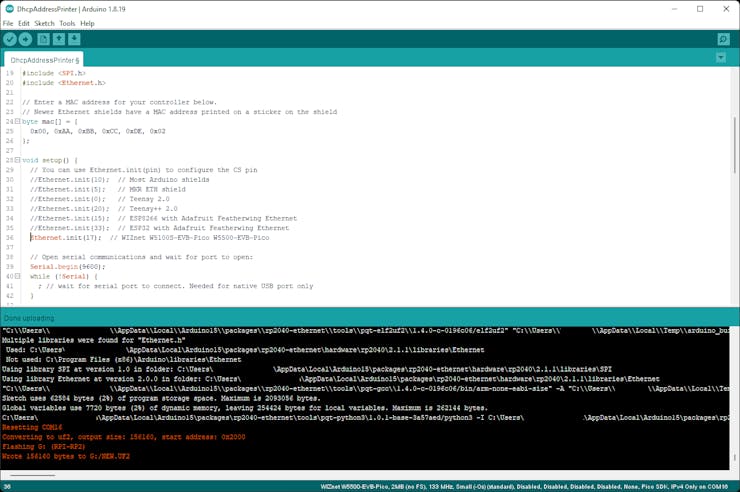Click the 'Newer Ethernet shields' comment line
This screenshot has width=740, height=492.
click(179, 112)
